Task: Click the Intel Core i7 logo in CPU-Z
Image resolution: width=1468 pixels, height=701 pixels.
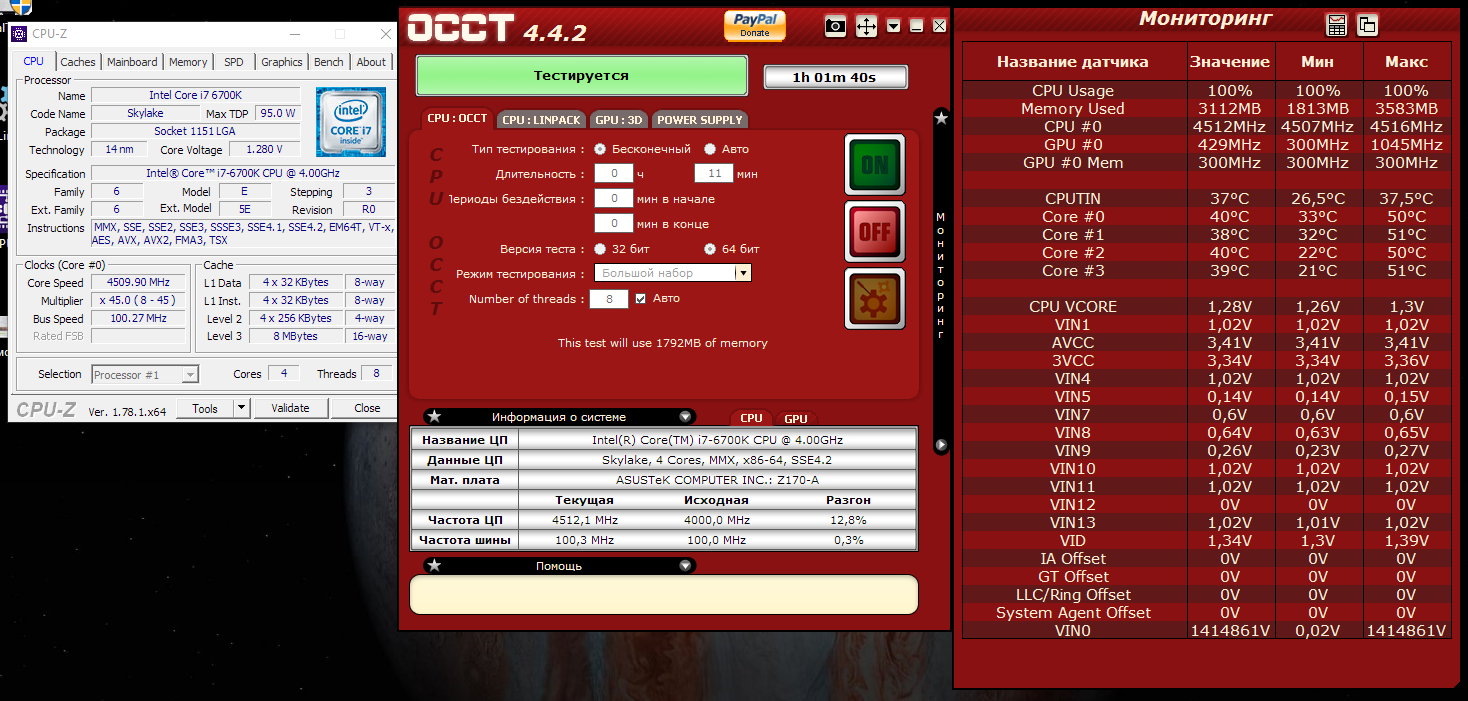Action: coord(350,121)
